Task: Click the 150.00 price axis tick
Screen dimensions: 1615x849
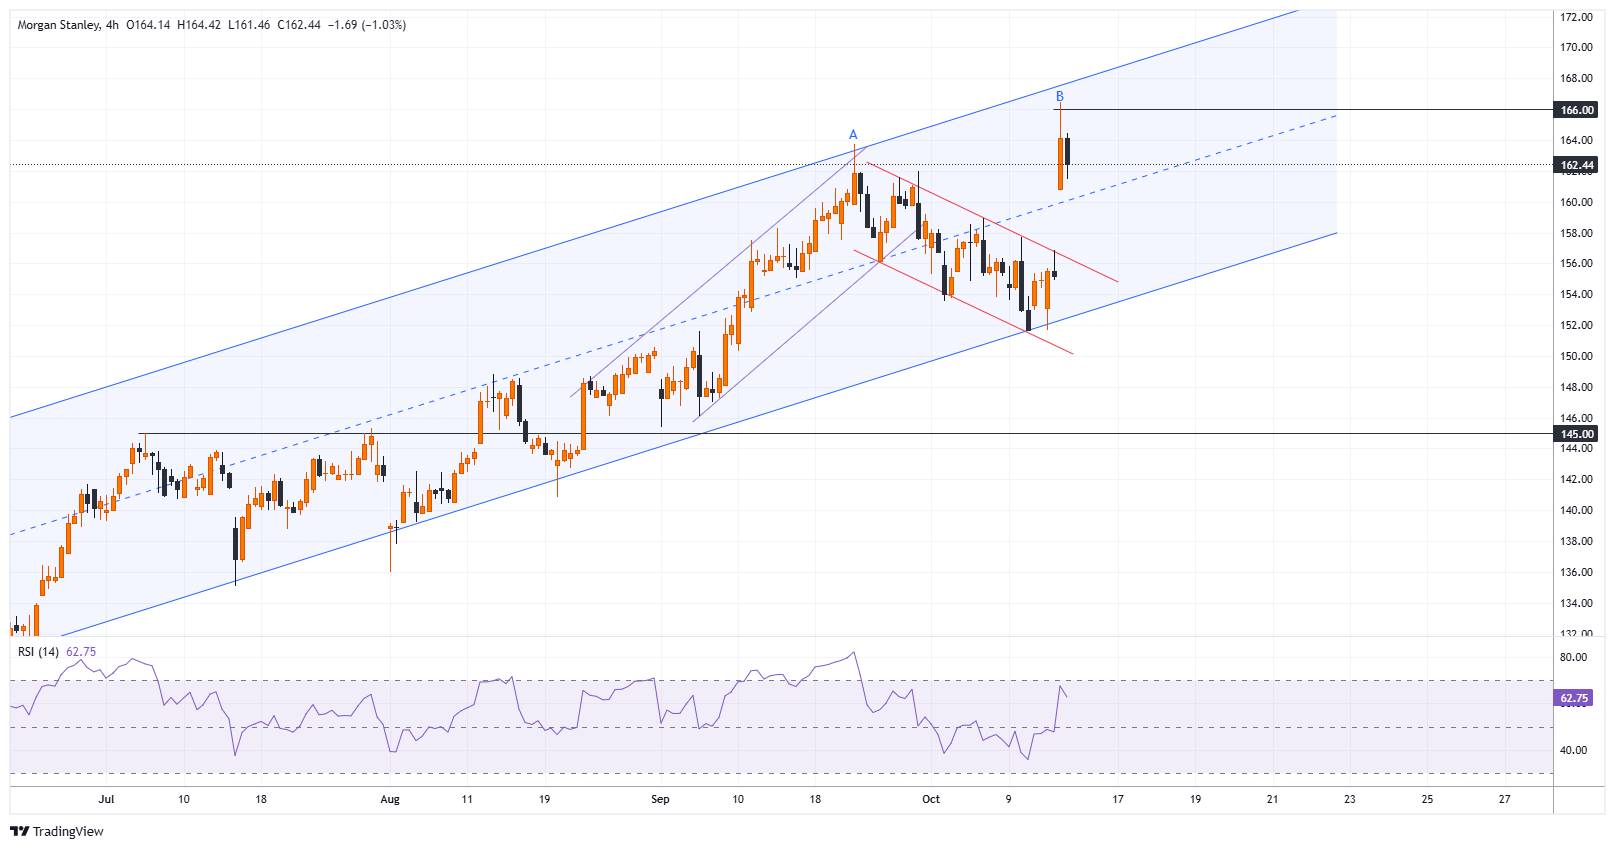Action: 1577,356
